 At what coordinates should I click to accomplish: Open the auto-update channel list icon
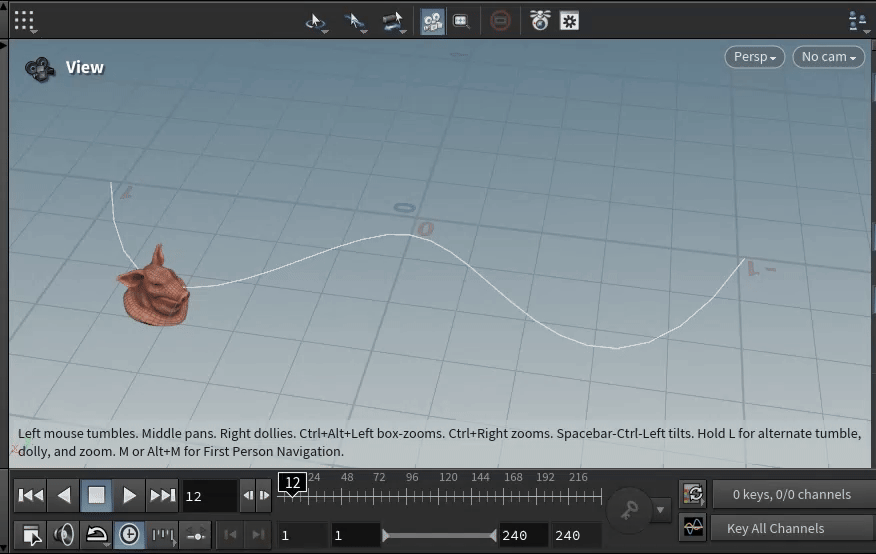point(693,494)
